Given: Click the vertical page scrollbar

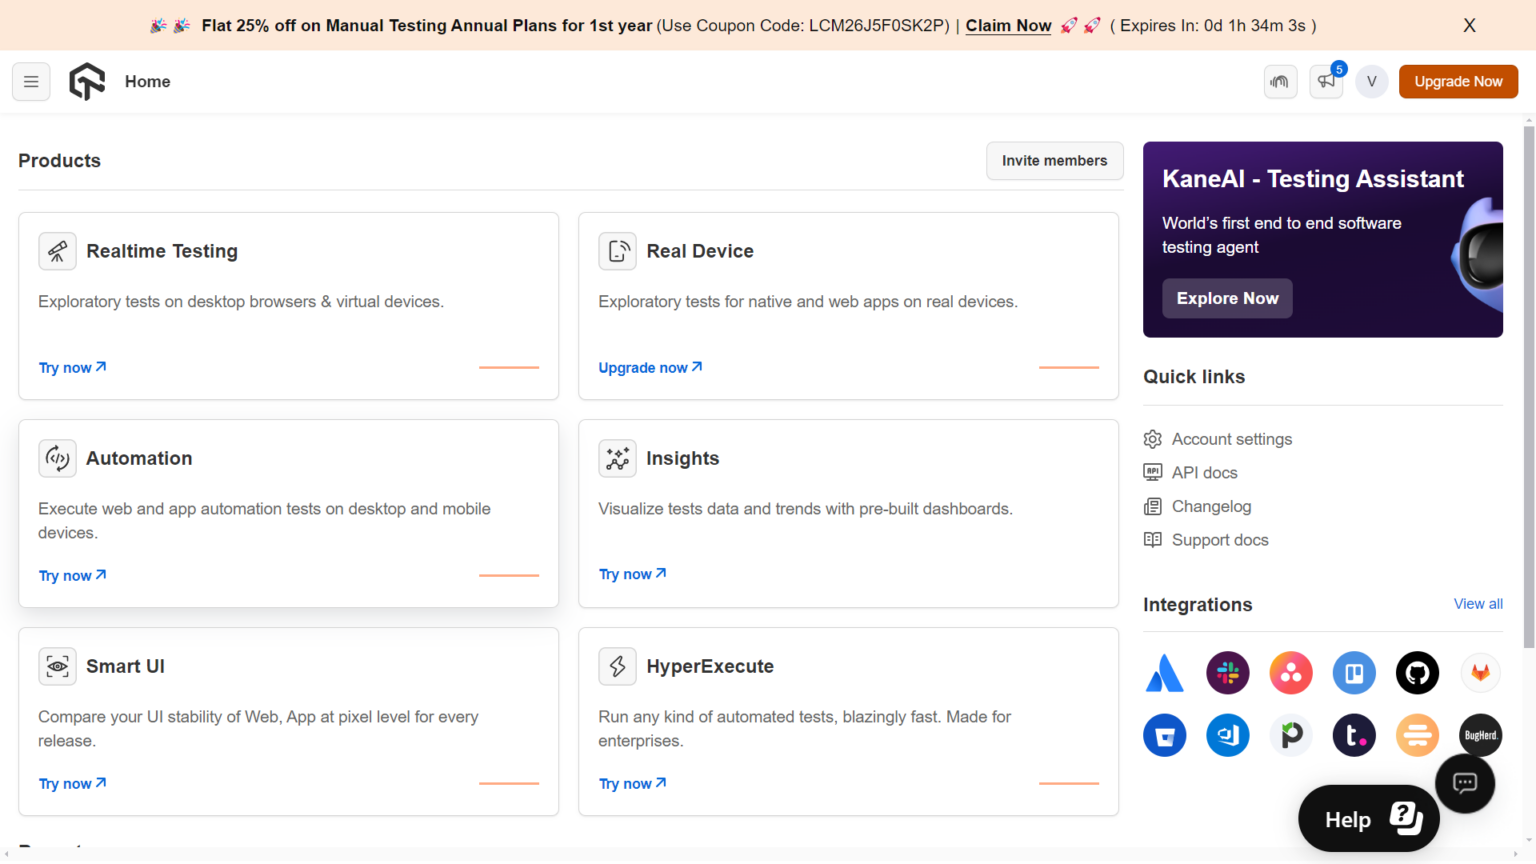Looking at the screenshot, I should coord(1528,400).
